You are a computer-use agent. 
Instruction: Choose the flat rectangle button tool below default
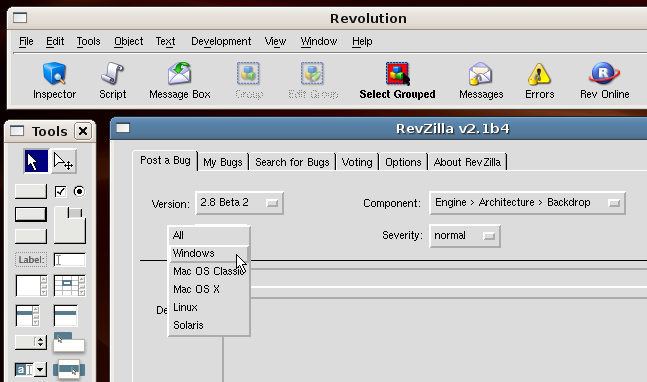(x=31, y=237)
